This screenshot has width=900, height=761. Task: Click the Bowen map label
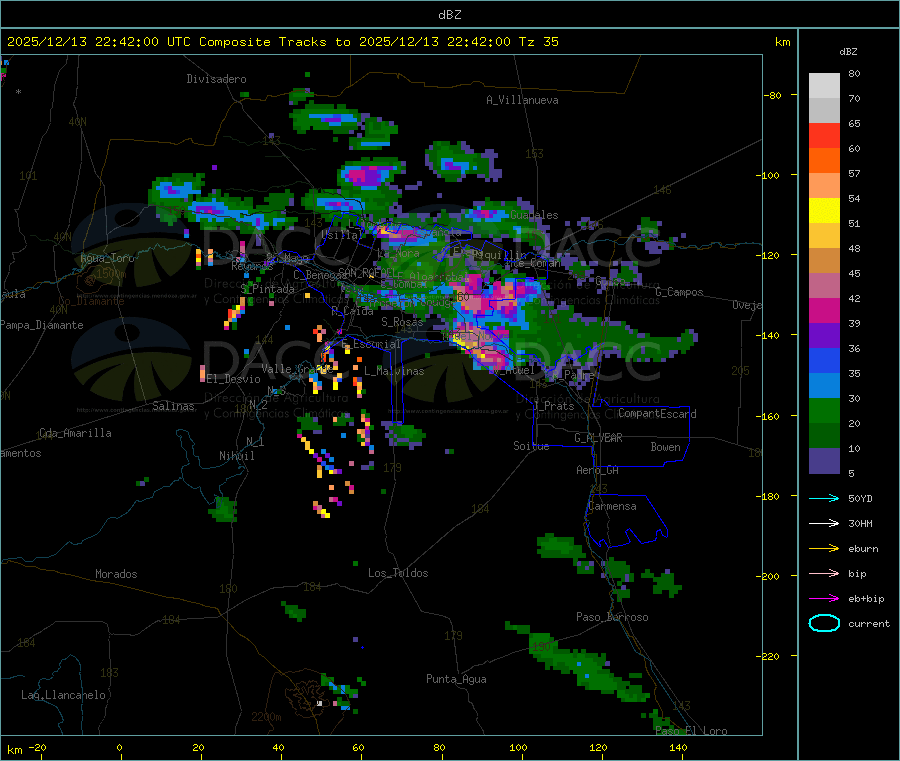coord(666,447)
